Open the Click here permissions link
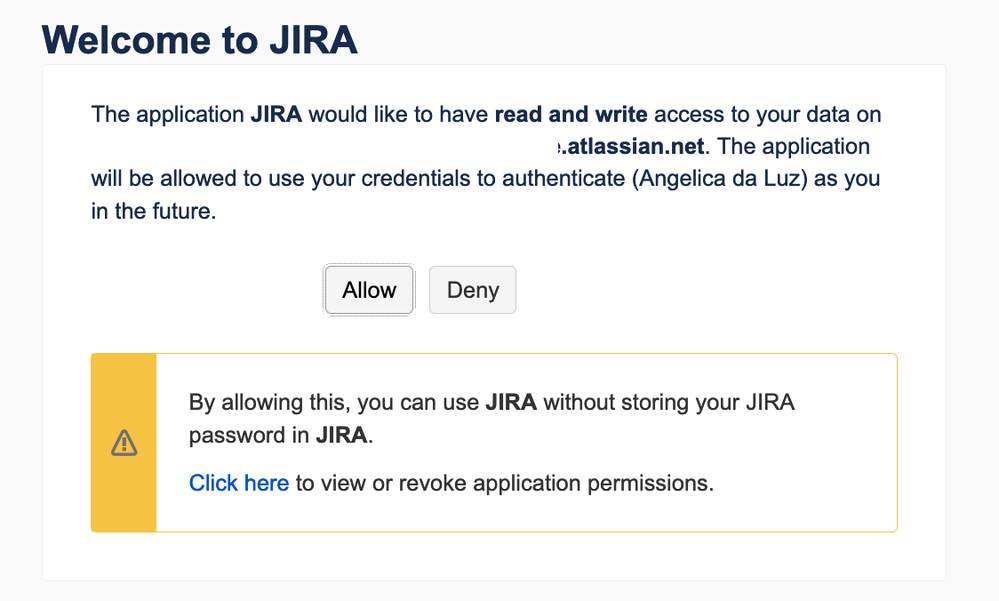The height and width of the screenshot is (601, 999). (239, 483)
